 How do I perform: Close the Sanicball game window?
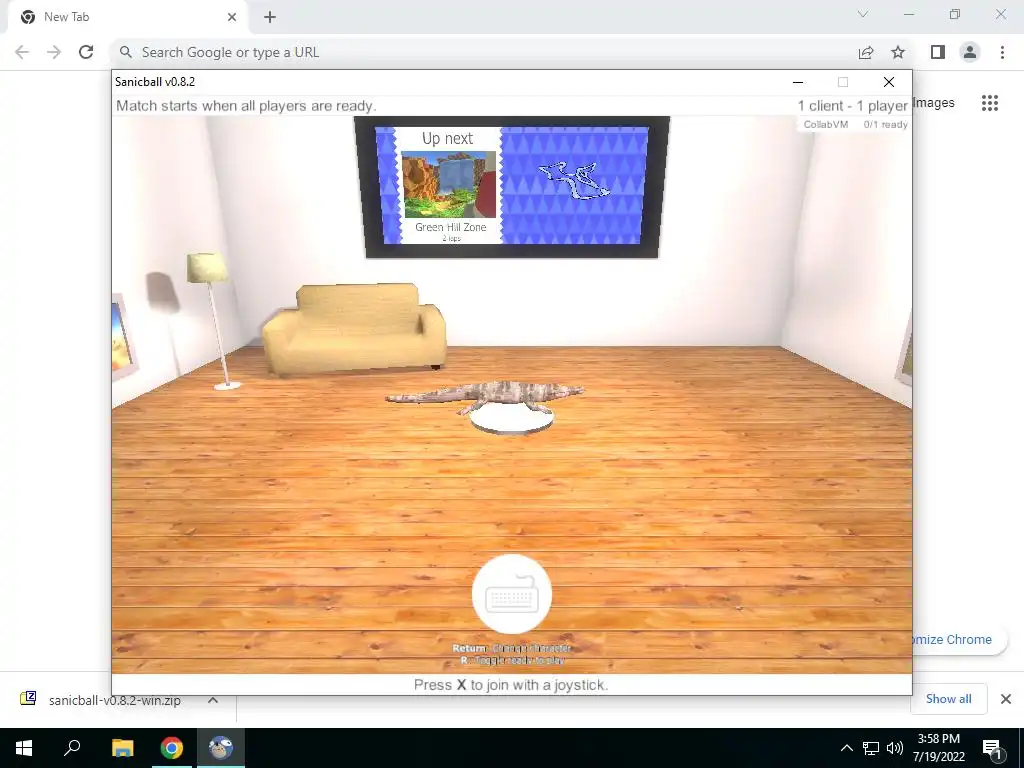pyautogui.click(x=888, y=82)
